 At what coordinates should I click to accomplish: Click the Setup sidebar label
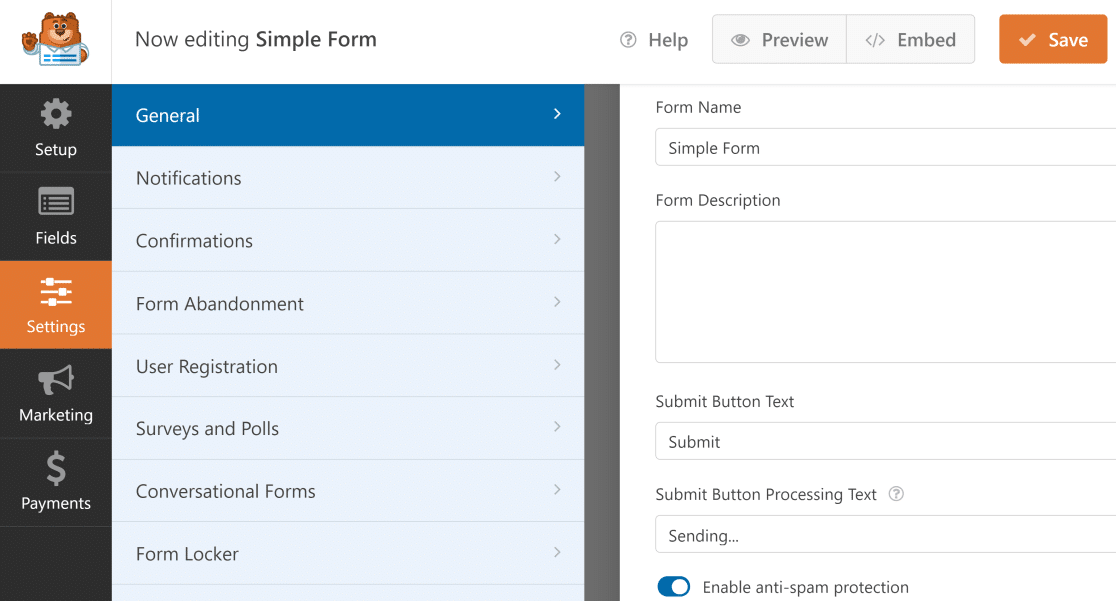(56, 150)
